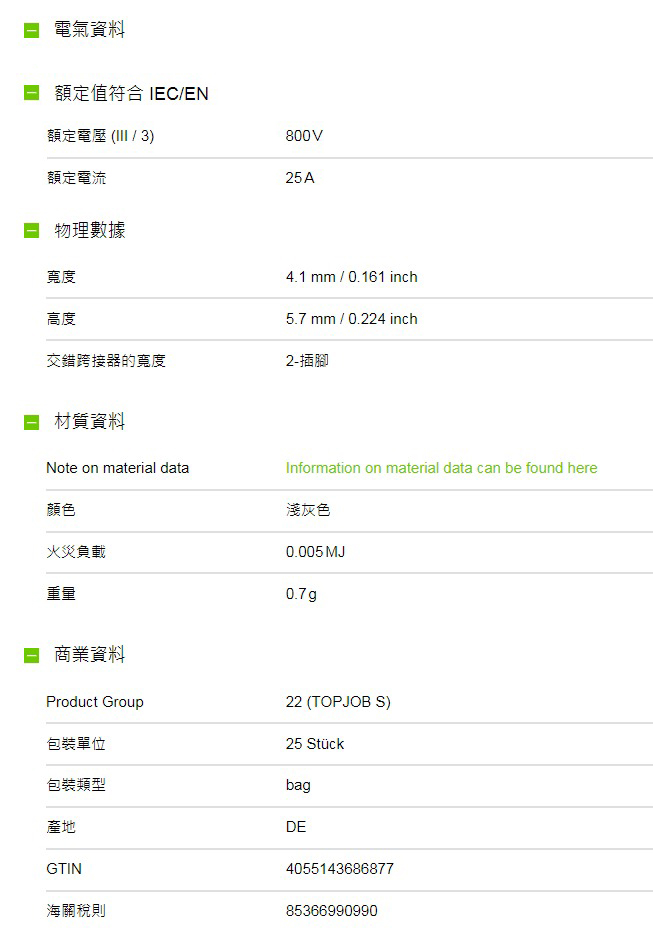Select the 海關稅則 value 85366990990
This screenshot has width=653, height=944.
point(332,911)
